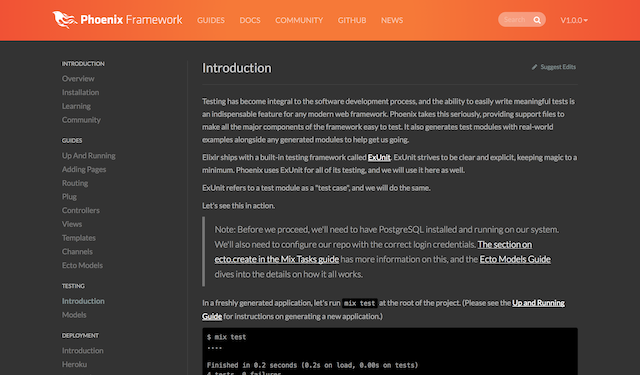Open the Guides menu item
Viewport: 640px width, 375px height.
click(x=211, y=20)
